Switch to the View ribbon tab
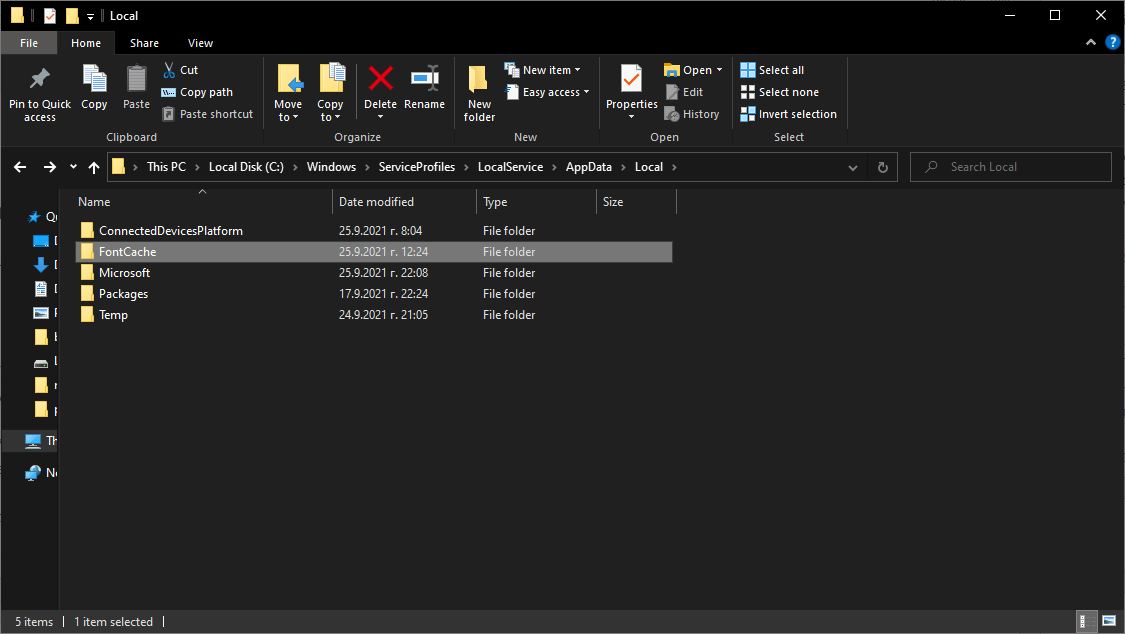Viewport: 1125px width, 634px height. pos(200,43)
